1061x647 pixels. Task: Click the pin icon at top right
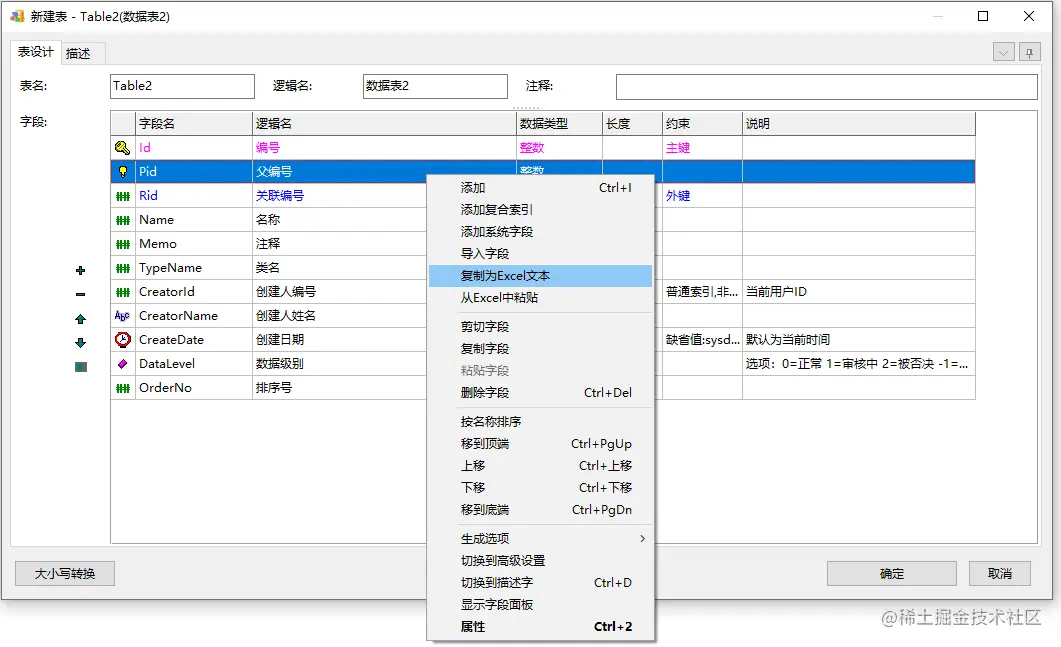(x=1029, y=52)
